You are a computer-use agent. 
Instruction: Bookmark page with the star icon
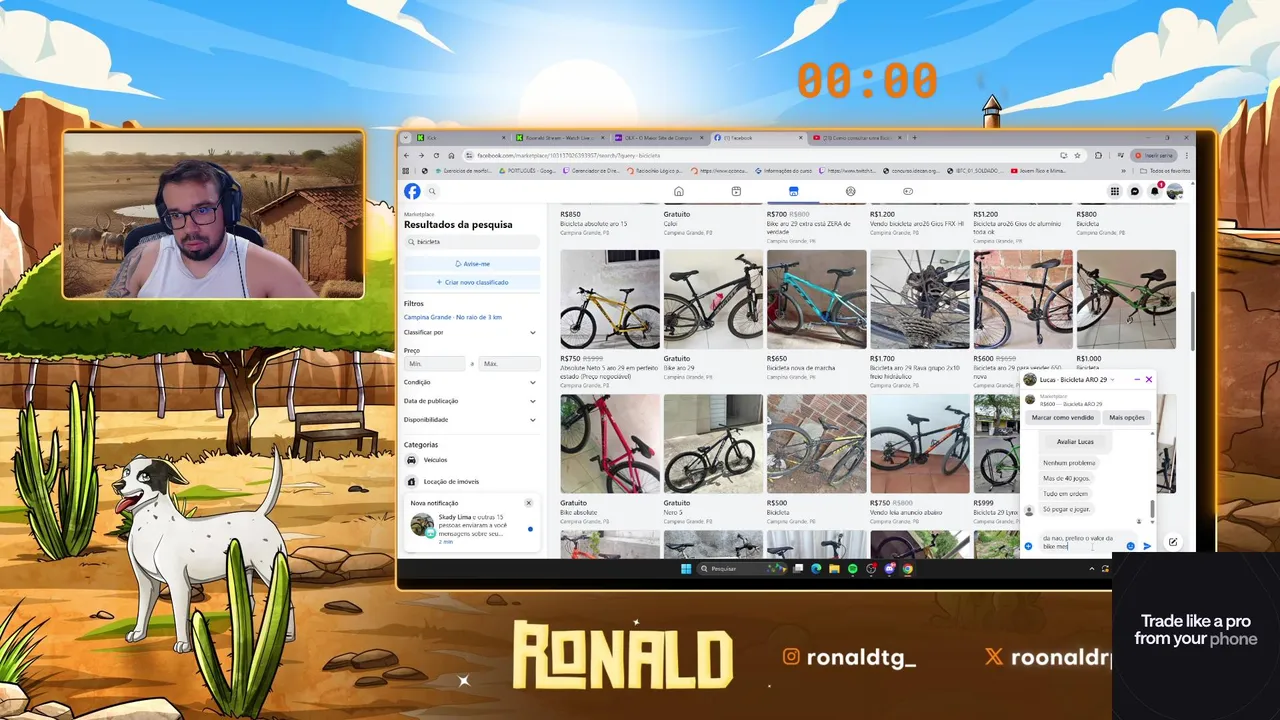coord(1077,155)
